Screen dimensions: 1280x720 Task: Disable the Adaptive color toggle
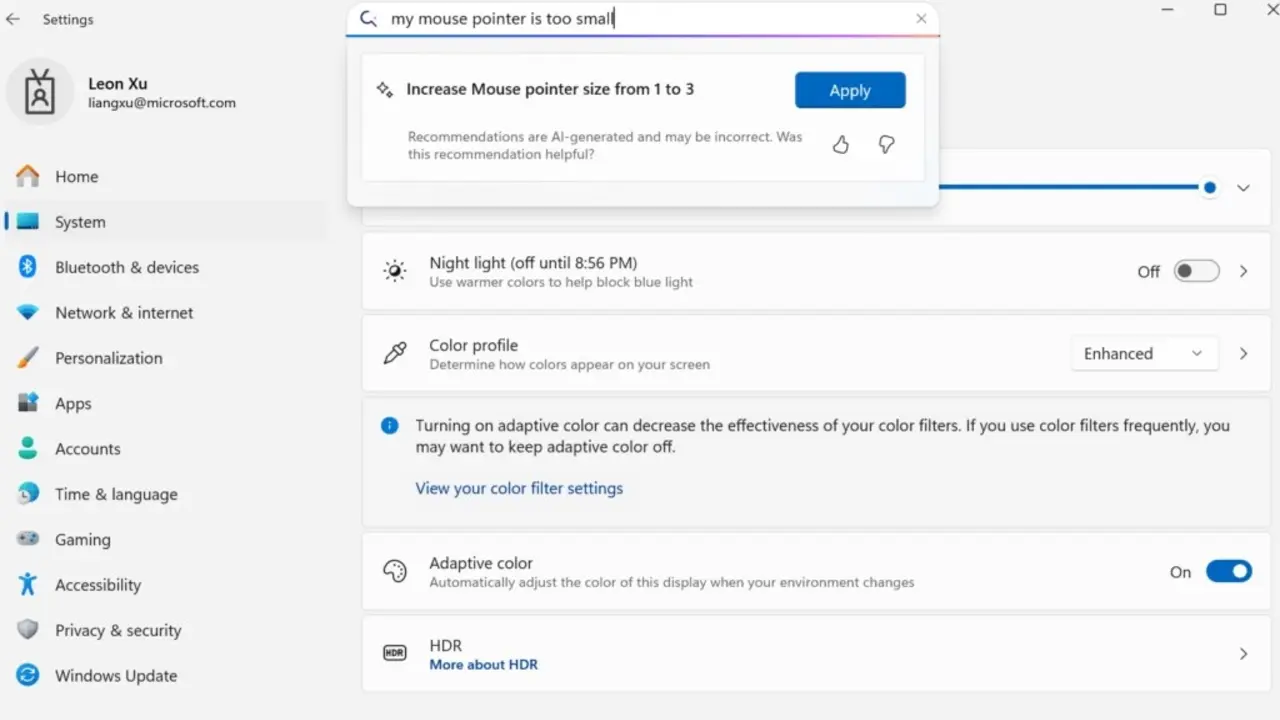click(1228, 572)
